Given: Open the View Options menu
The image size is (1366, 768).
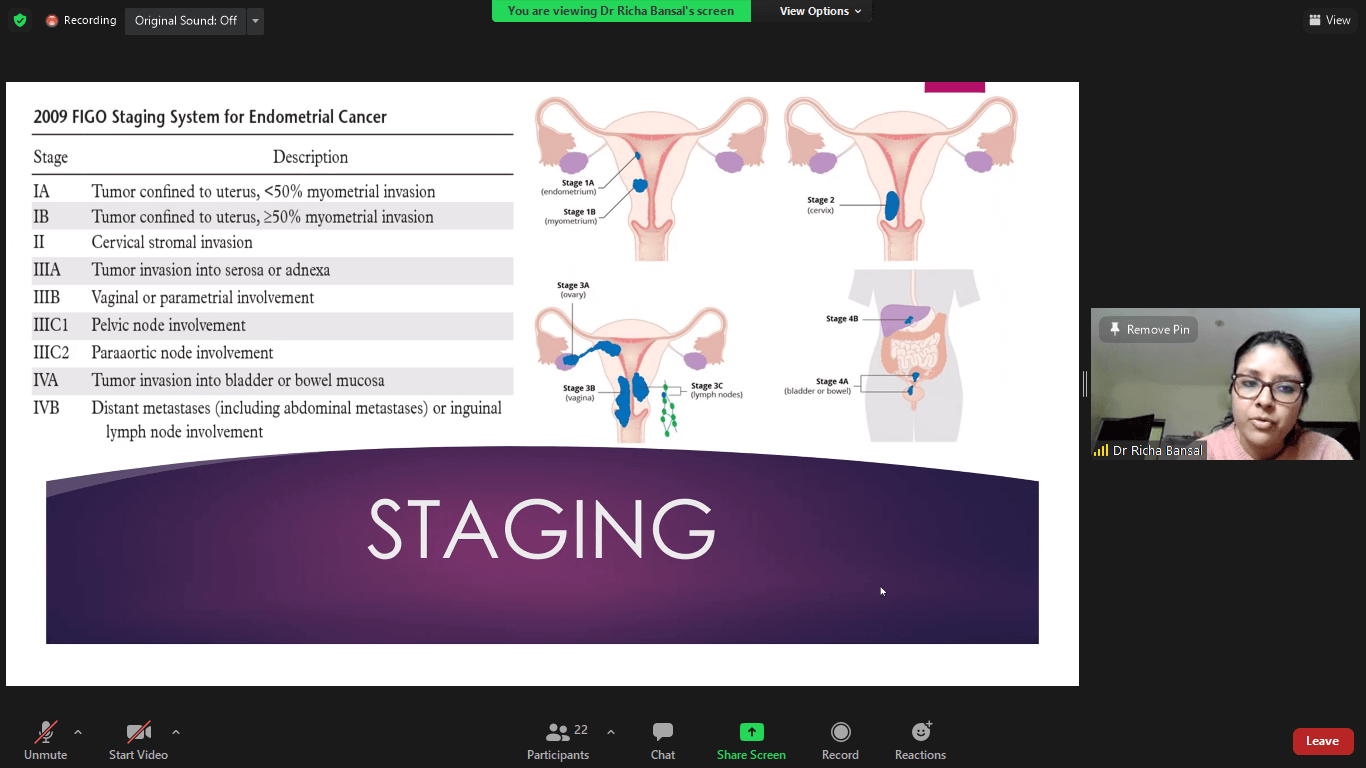Looking at the screenshot, I should pyautogui.click(x=820, y=11).
